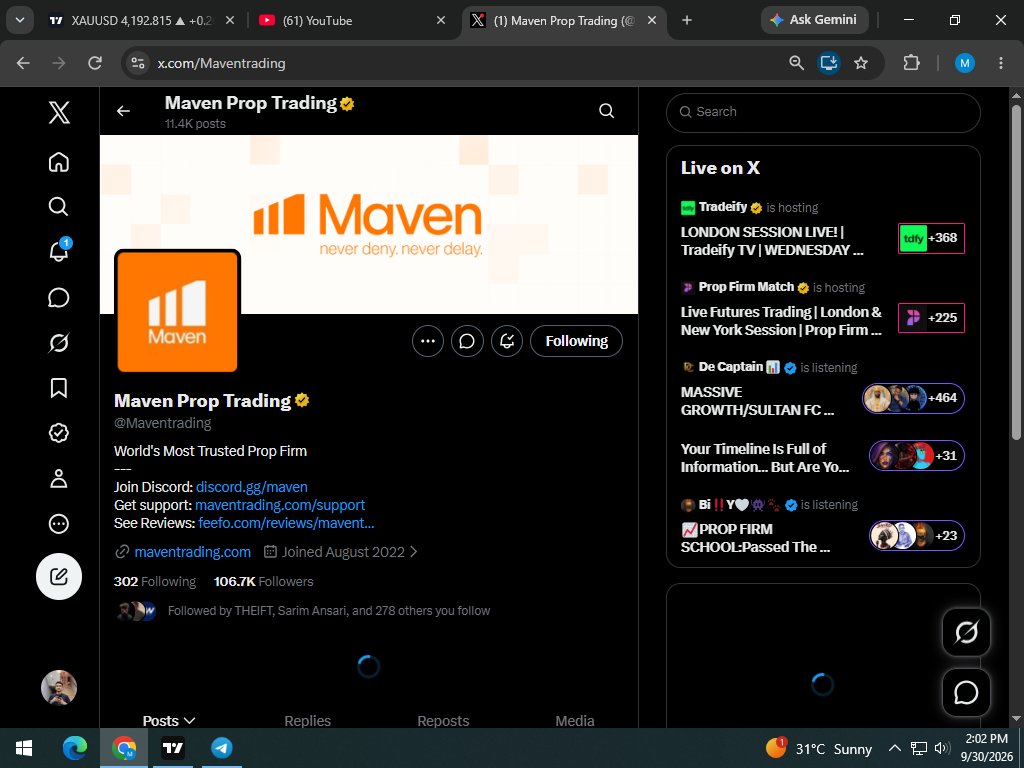
Task: Open Explore search icon in sidebar
Action: (x=59, y=206)
